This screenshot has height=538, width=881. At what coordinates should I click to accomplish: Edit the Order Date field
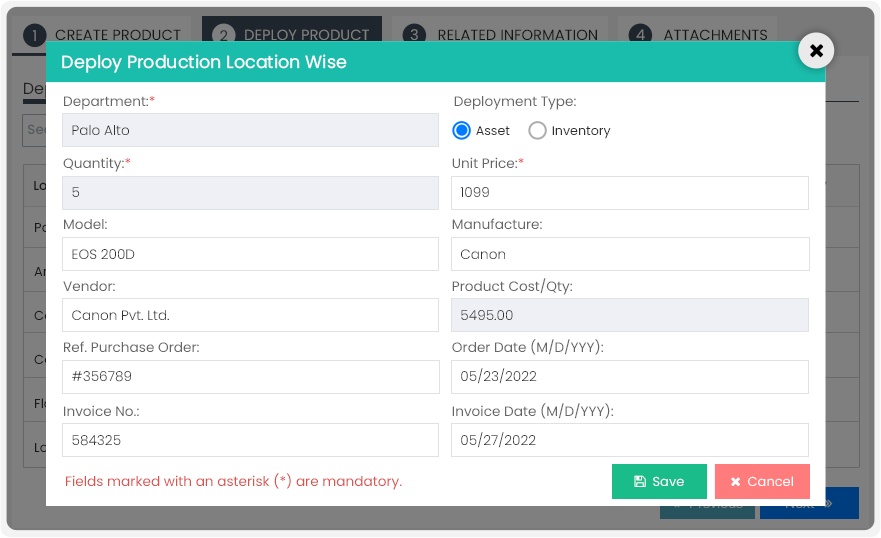pos(630,376)
